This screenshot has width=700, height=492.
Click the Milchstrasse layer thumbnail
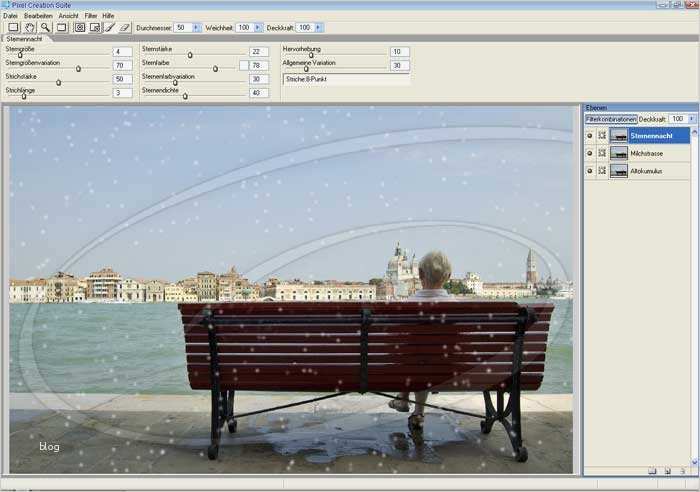click(x=618, y=153)
